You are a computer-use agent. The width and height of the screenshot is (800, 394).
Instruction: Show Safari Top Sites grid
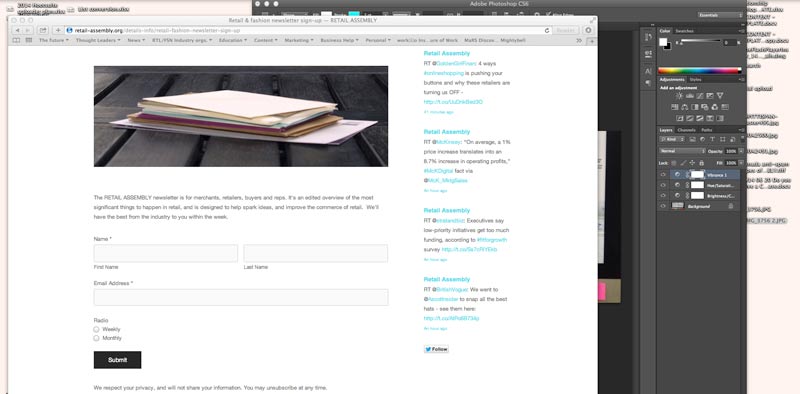[x=29, y=40]
